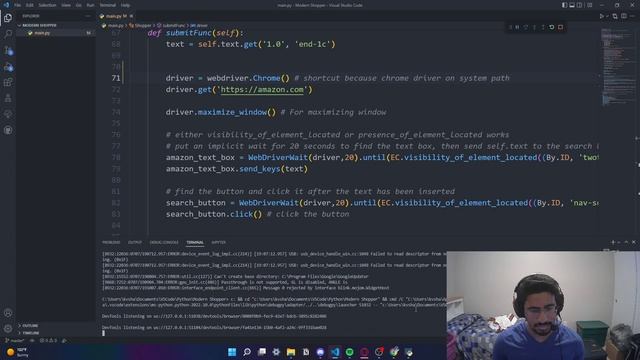This screenshot has width=640, height=360.
Task: Open the Manage gear in activity bar
Action: (x=8, y=329)
